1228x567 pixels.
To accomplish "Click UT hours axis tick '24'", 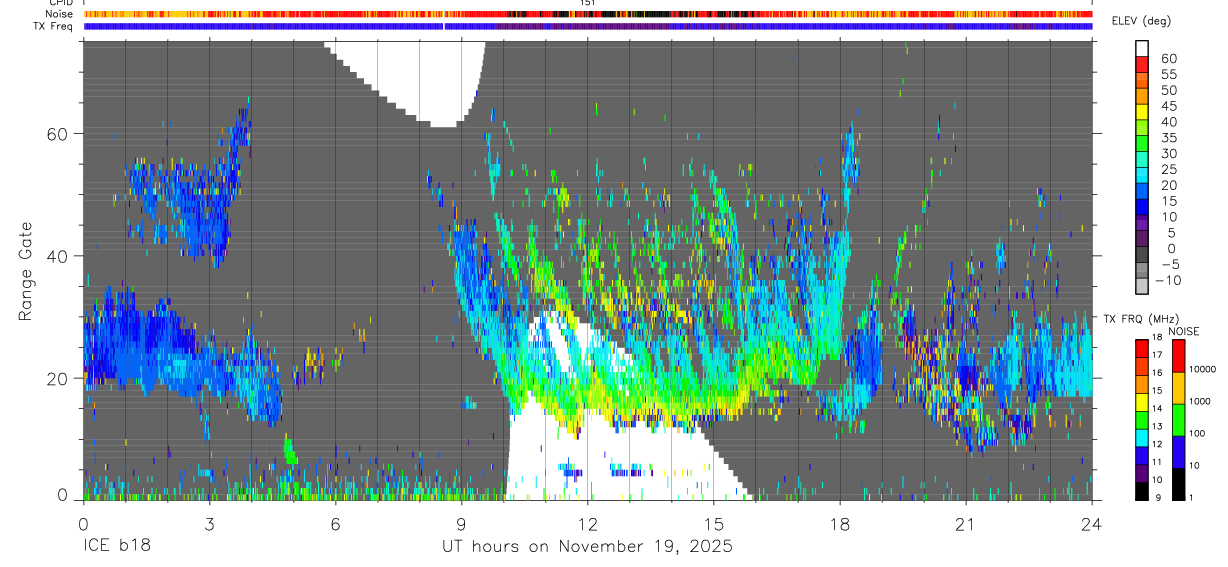I will [1092, 523].
